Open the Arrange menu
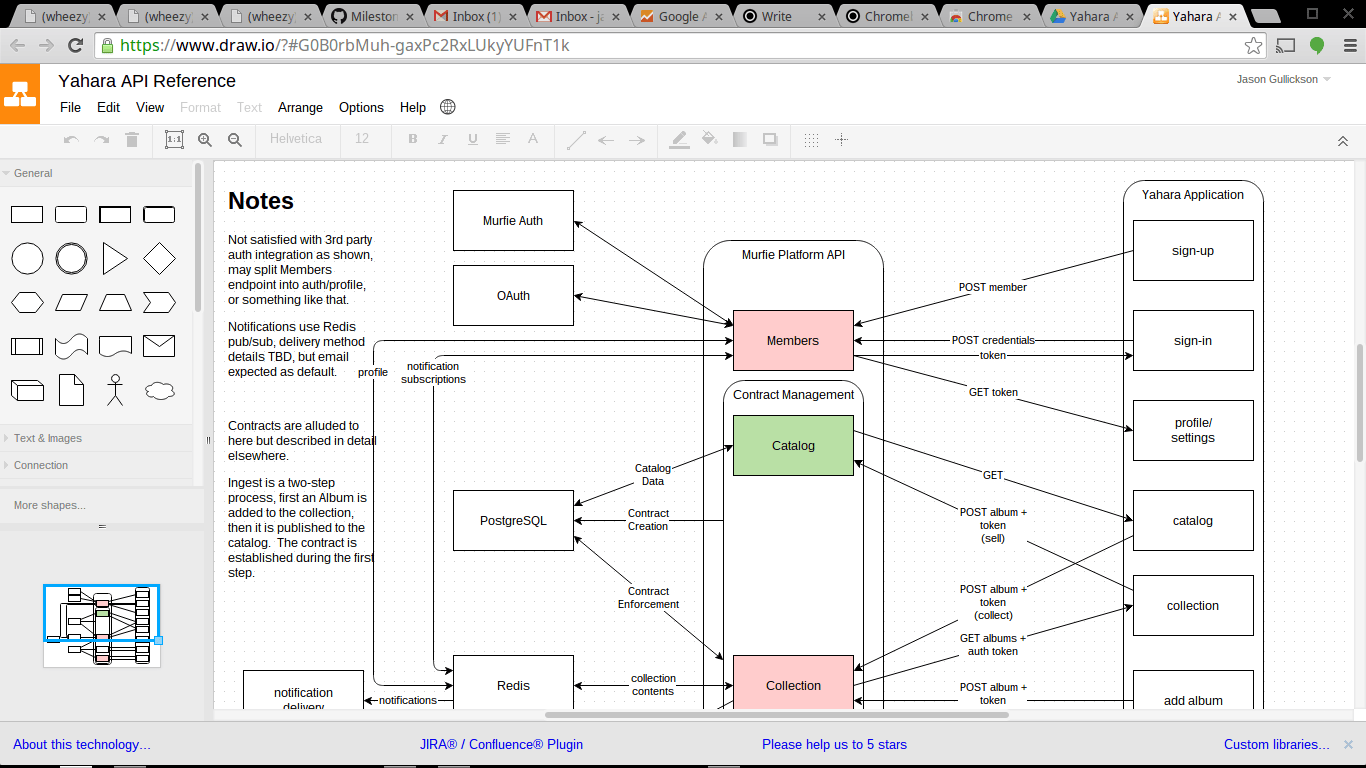Screen dimensions: 1366x768 pos(300,107)
